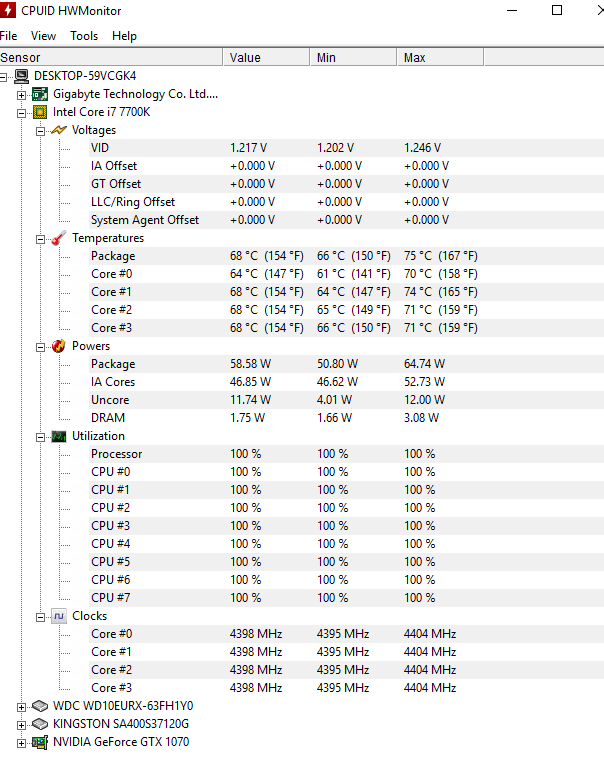604x762 pixels.
Task: Open the Tools menu
Action: coord(84,36)
